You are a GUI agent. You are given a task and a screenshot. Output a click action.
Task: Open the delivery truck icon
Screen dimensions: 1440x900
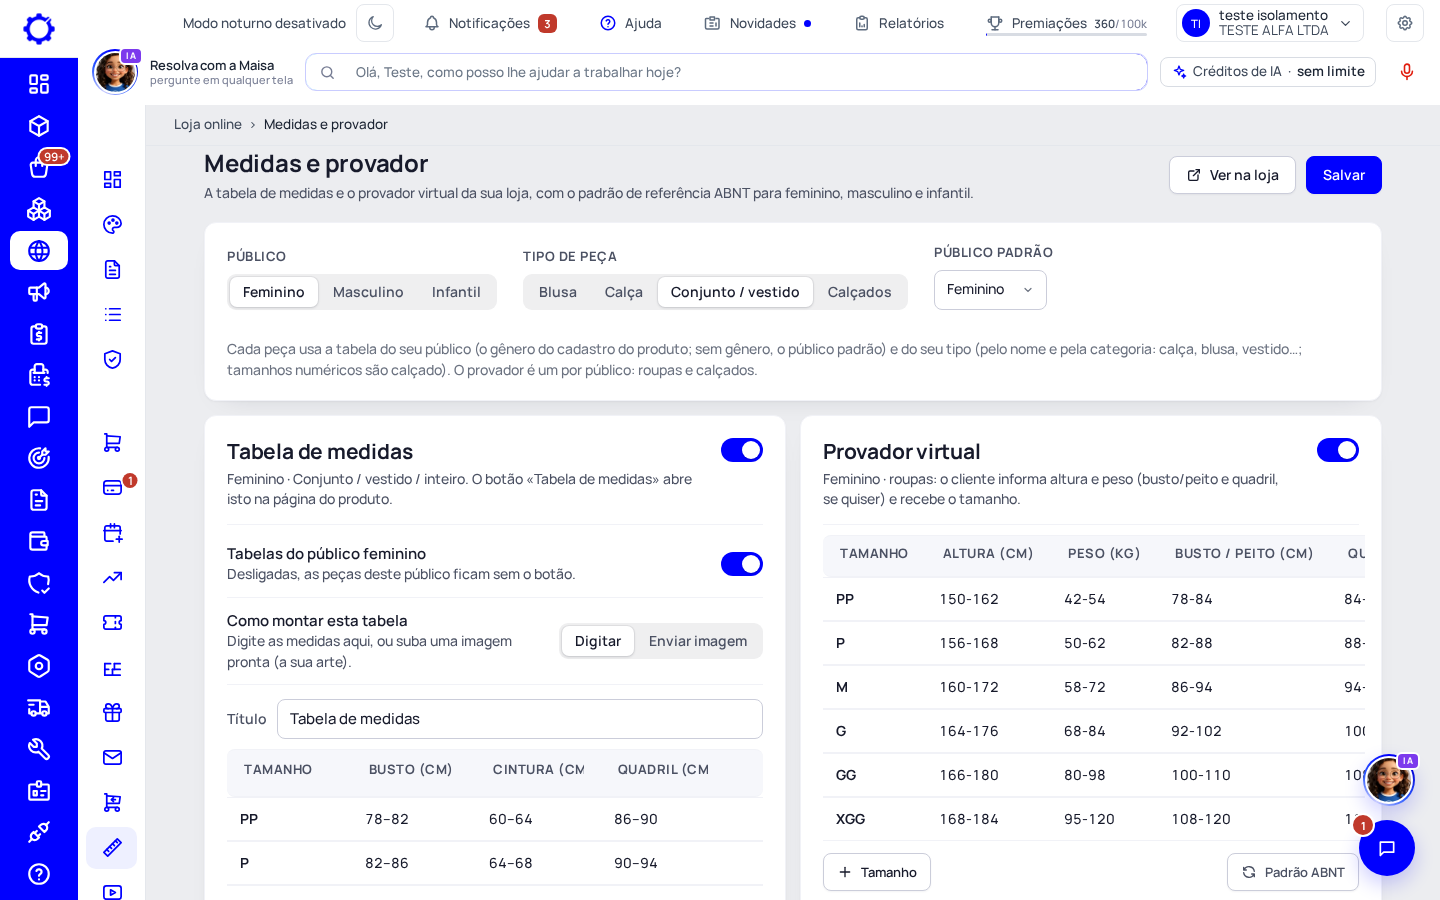[39, 708]
